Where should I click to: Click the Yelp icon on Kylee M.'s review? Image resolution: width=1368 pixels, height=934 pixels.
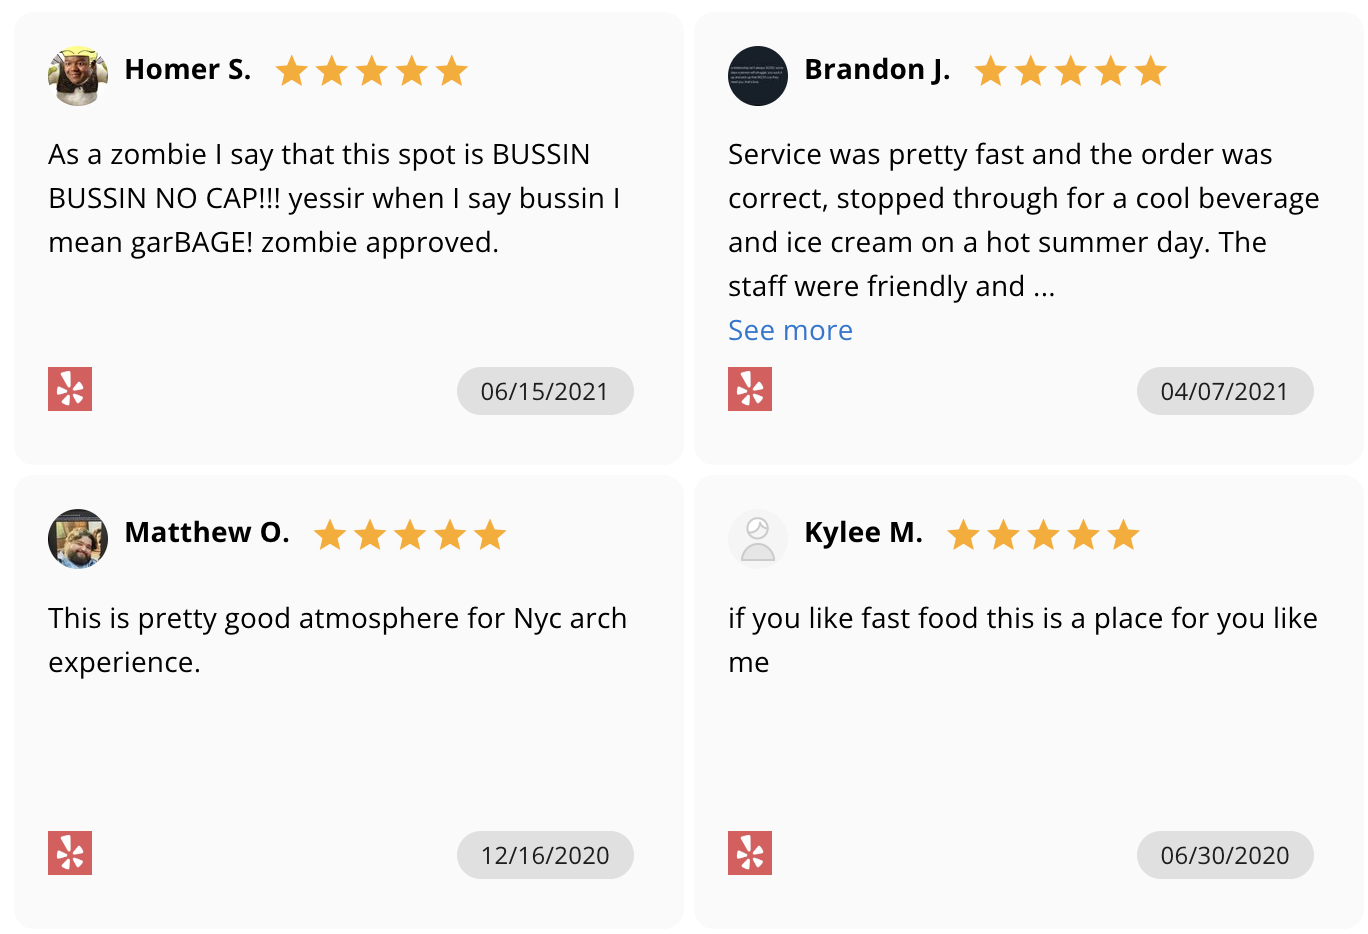click(750, 853)
